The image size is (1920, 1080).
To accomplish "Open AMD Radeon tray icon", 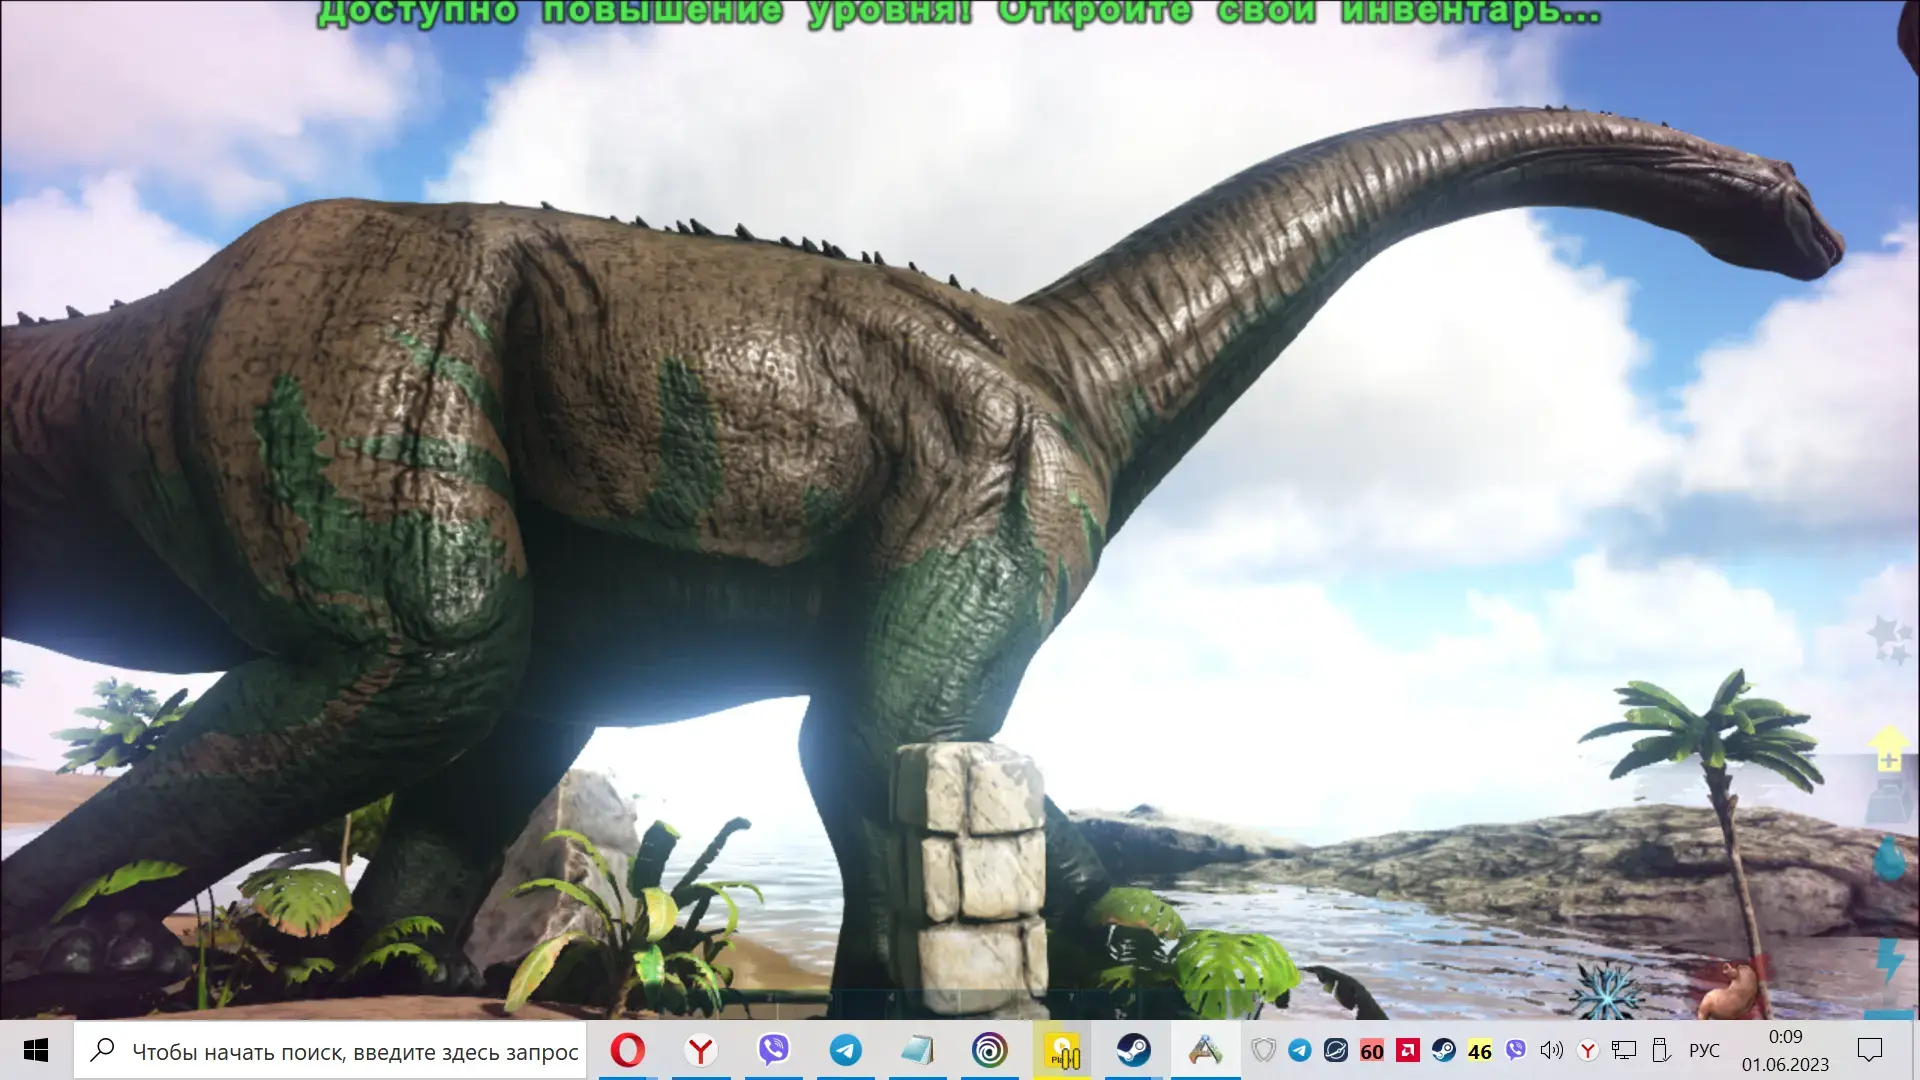I will tap(1408, 1050).
